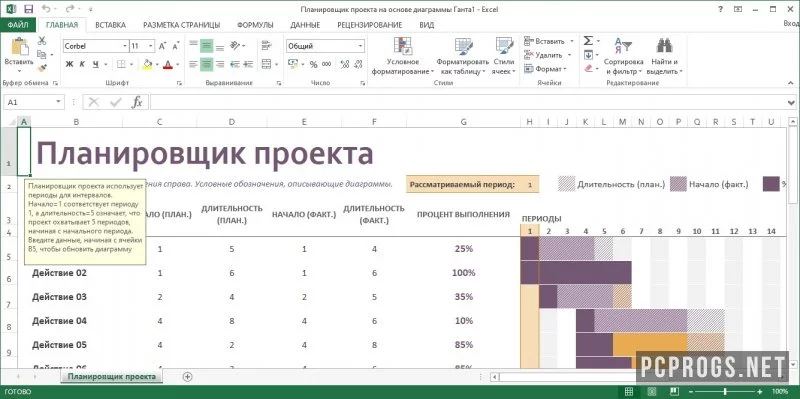The image size is (800, 399).
Task: Select the Рассматриваемый период value cell
Action: point(530,185)
